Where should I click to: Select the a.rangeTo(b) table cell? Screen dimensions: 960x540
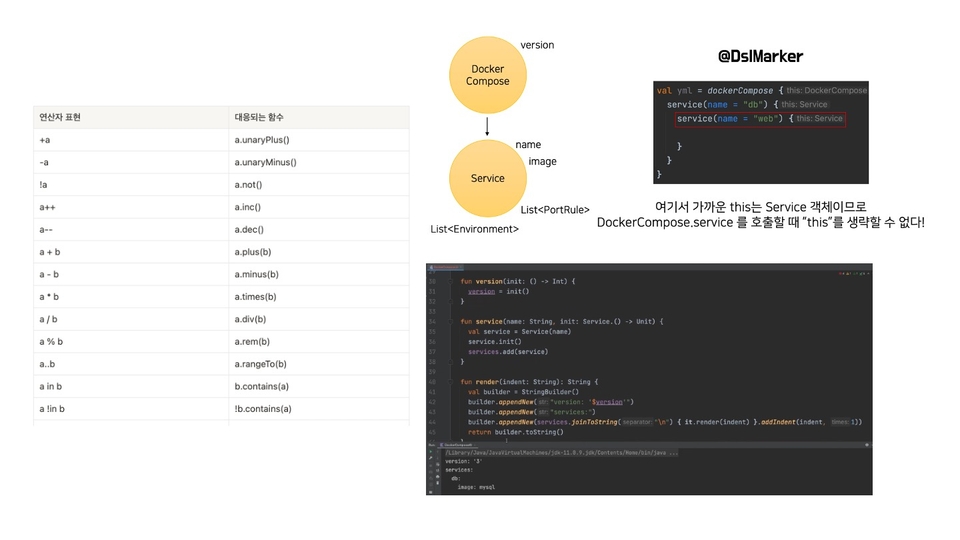click(319, 364)
